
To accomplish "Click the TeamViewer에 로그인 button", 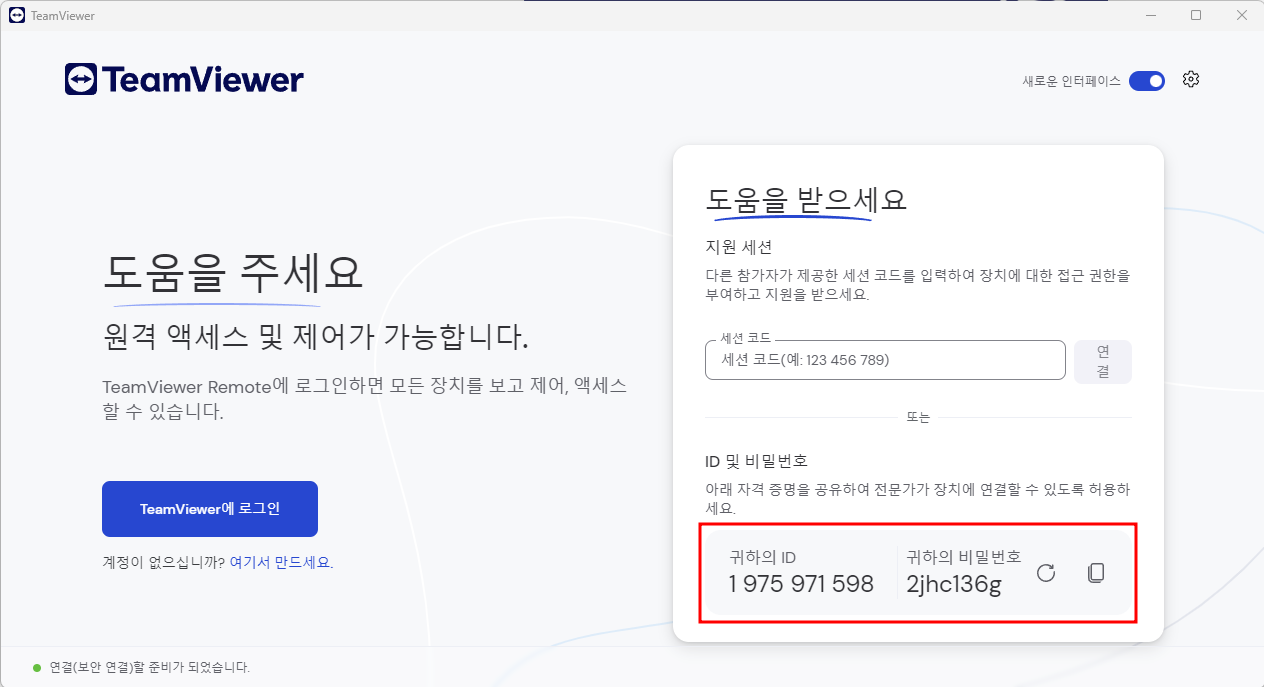I will 209,509.
